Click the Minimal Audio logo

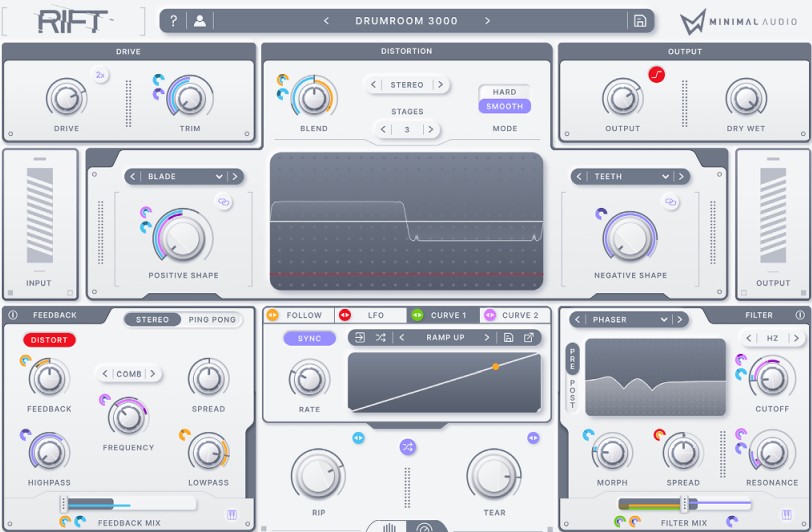pyautogui.click(x=738, y=22)
